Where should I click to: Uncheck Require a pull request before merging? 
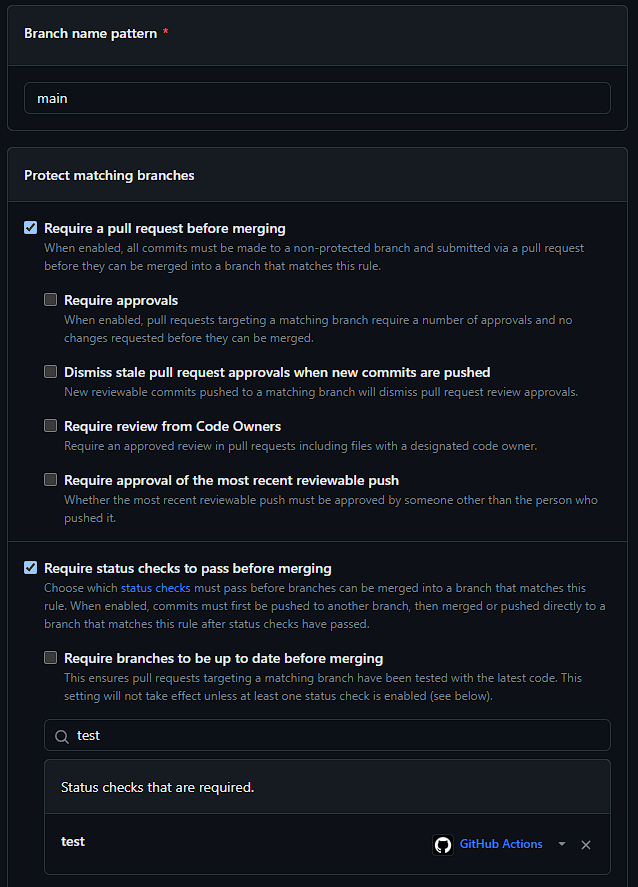[31, 228]
